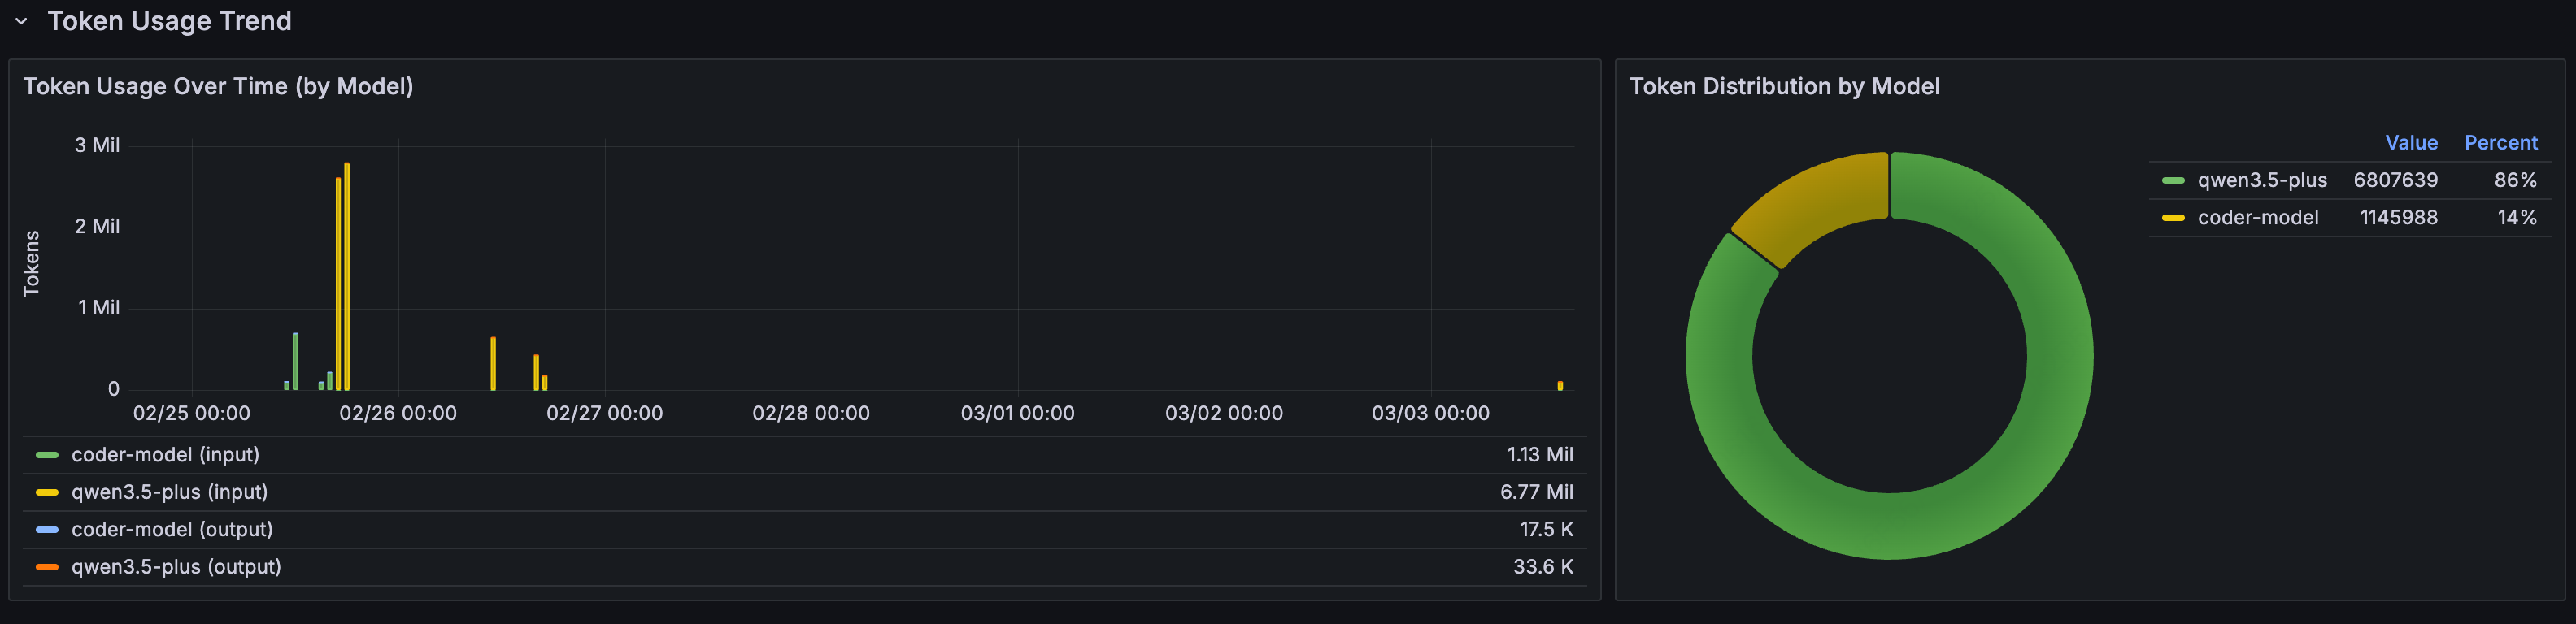The height and width of the screenshot is (624, 2576).
Task: Click green qwen3.5-plus pie legend swatch
Action: tap(2172, 180)
